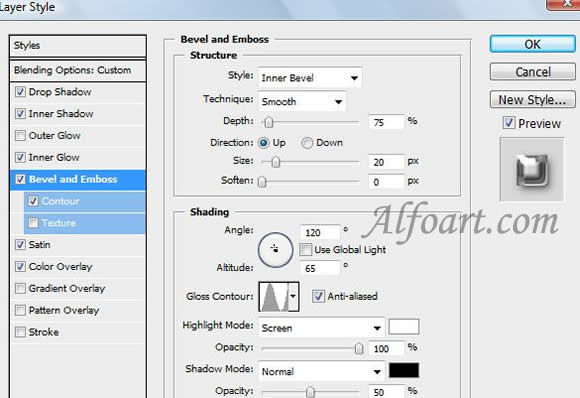Toggle the Satin checkbox
580x398 pixels.
pyautogui.click(x=20, y=244)
